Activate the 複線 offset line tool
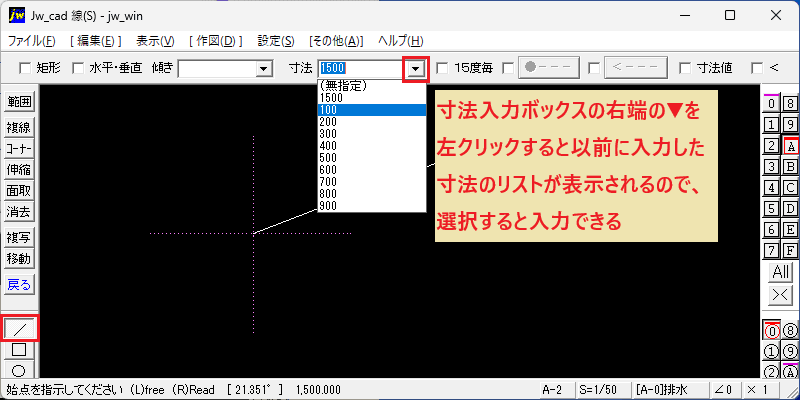This screenshot has height=400, width=800. click(19, 128)
